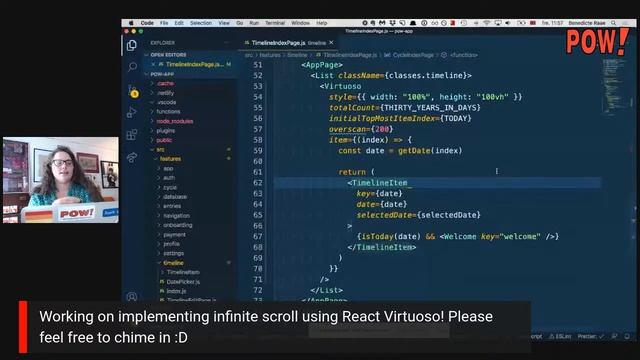Select the navigation folder in the tree
Image resolution: width=640 pixels, height=360 pixels.
pos(176,216)
